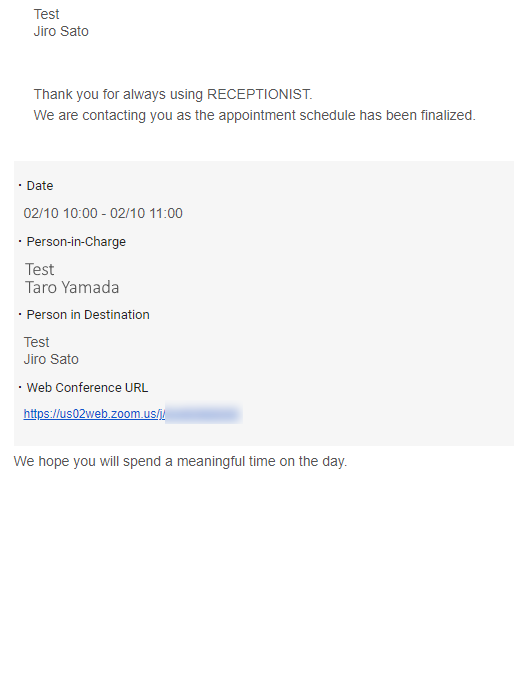This screenshot has width=530, height=700.
Task: Click the Test text above Taro Yamada
Action: (x=39, y=270)
